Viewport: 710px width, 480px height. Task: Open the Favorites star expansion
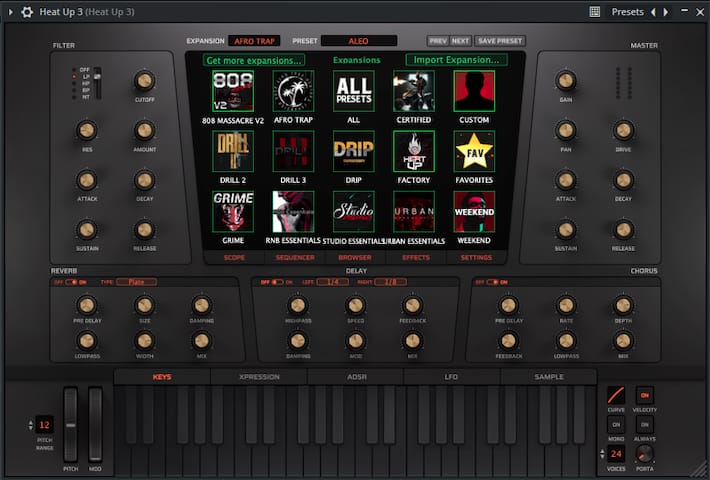(x=474, y=151)
